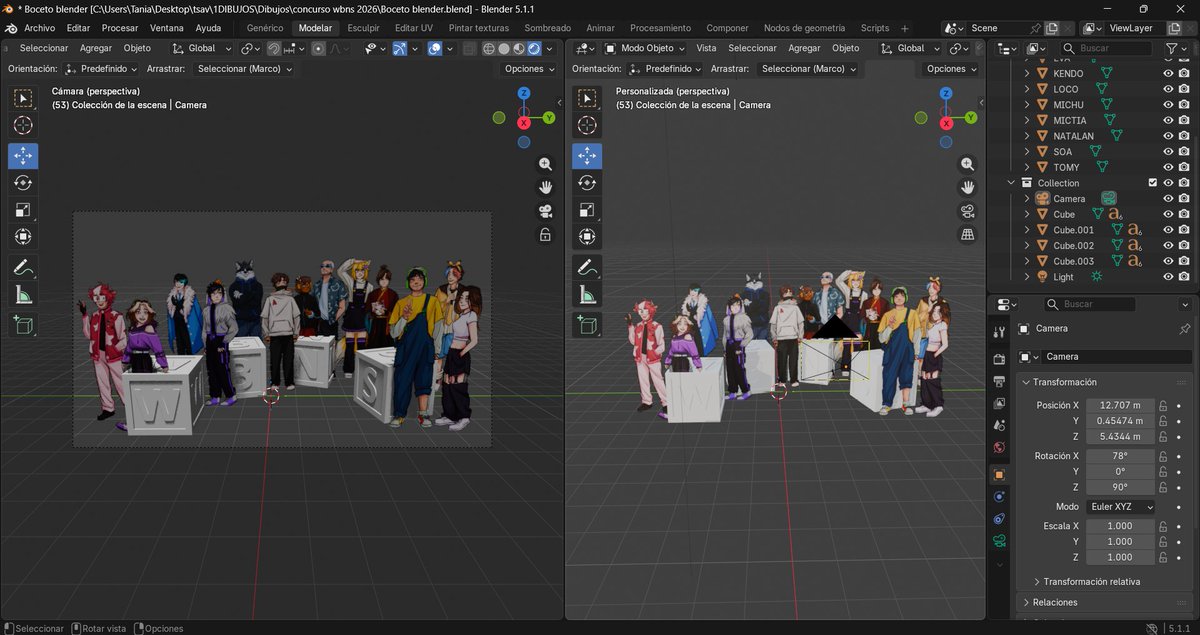
Task: Choose the Add Cube tool in left viewport
Action: coord(23,324)
